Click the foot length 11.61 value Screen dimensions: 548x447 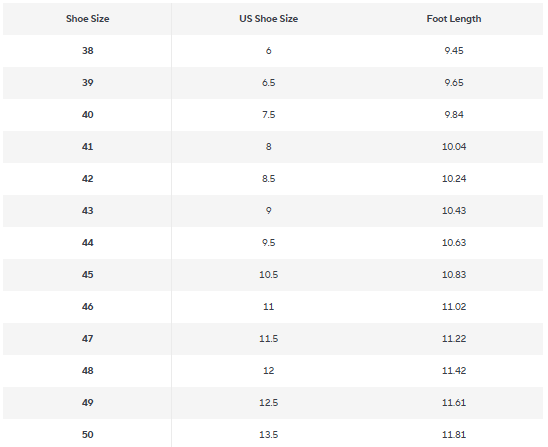pyautogui.click(x=454, y=403)
